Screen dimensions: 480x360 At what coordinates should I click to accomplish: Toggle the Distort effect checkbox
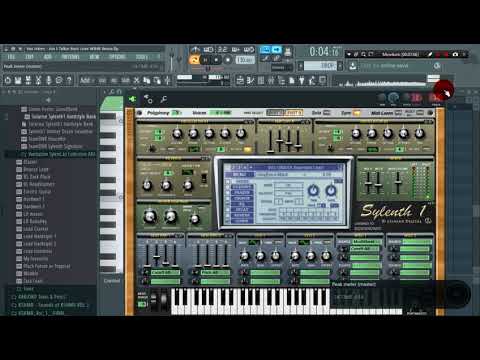(228, 187)
